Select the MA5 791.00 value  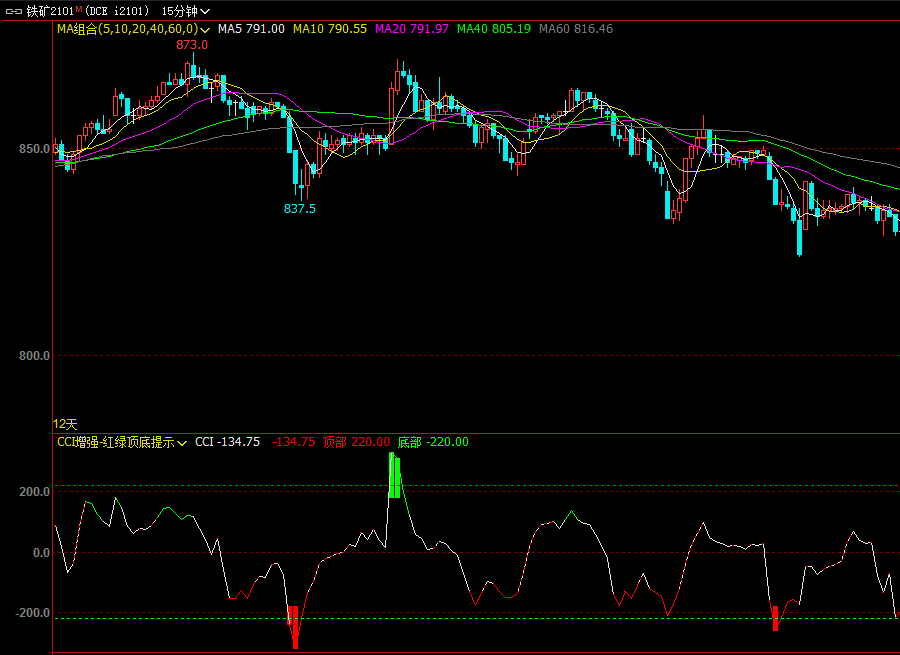(x=251, y=29)
